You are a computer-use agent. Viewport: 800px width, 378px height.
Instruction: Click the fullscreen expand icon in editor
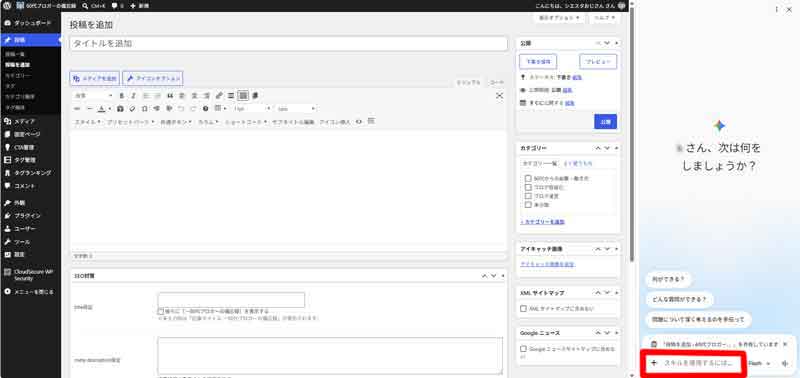tap(499, 95)
